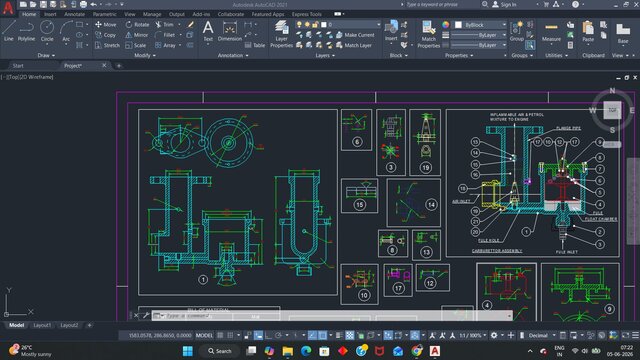Open the Manage ribbon tab
The height and width of the screenshot is (360, 640).
[x=152, y=14]
